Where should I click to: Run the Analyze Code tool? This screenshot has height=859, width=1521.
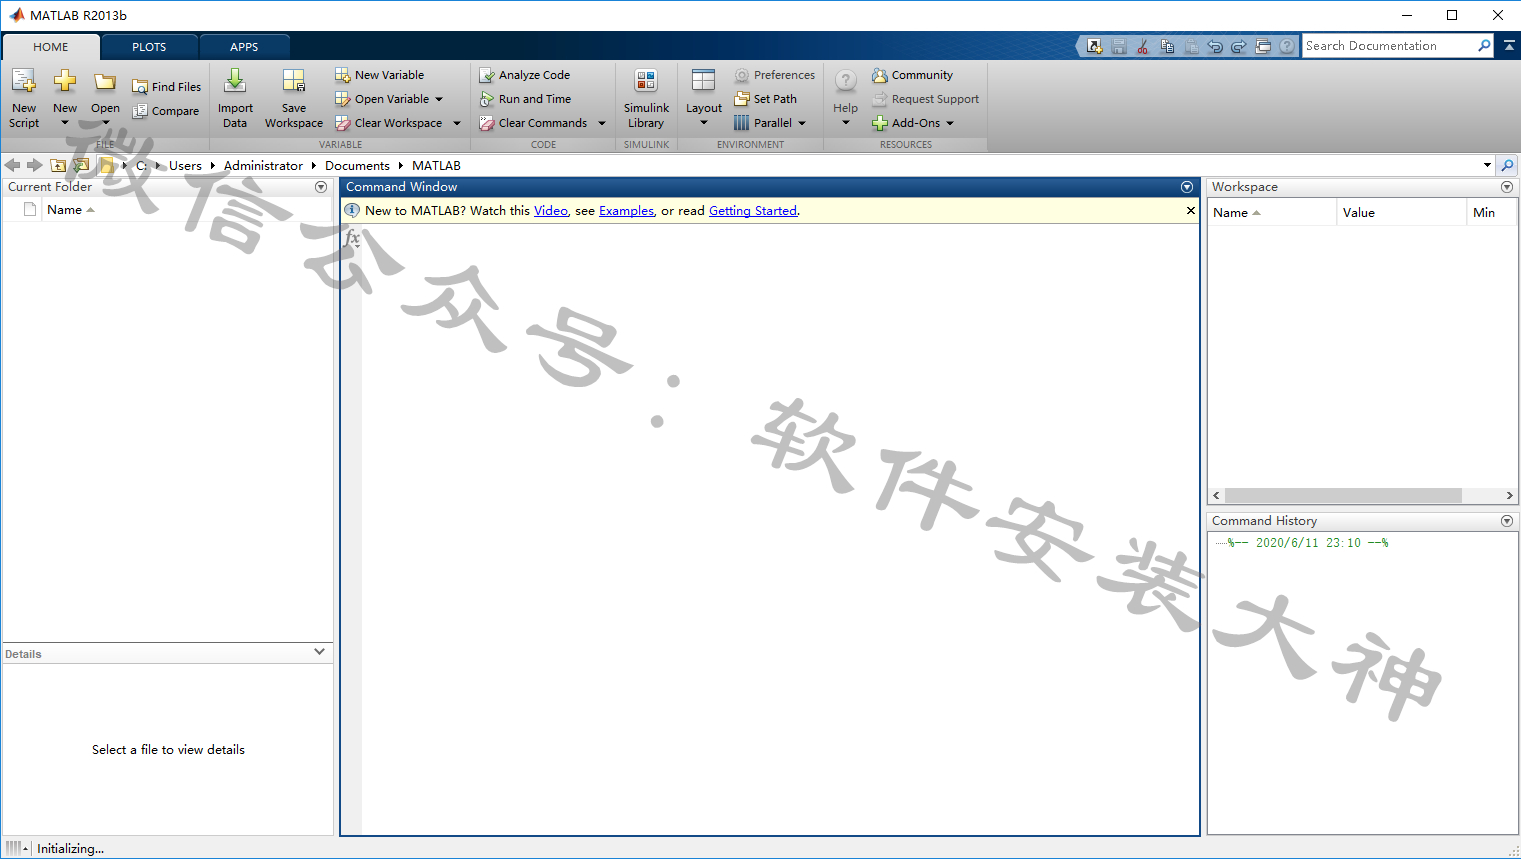525,75
